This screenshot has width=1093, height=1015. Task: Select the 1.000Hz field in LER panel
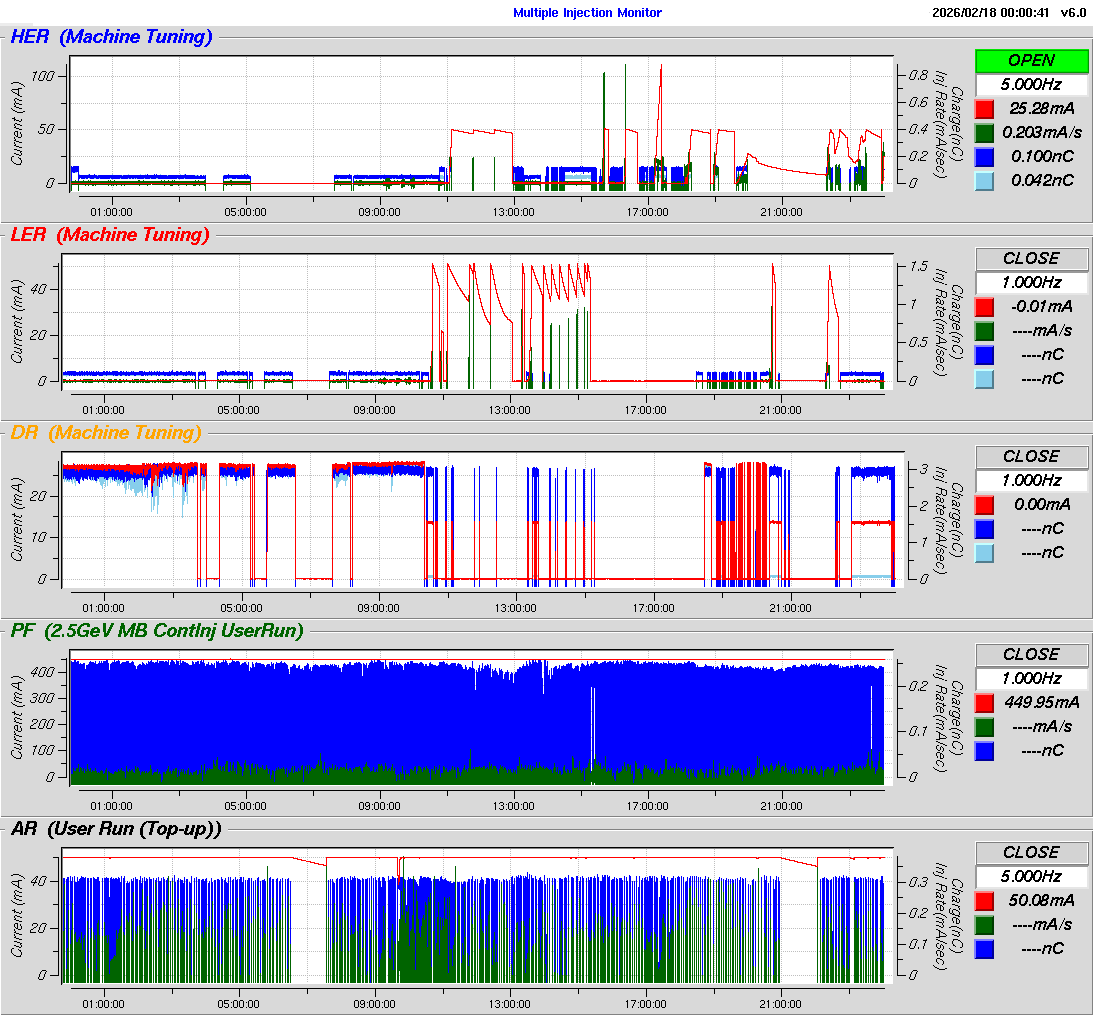pyautogui.click(x=1031, y=282)
